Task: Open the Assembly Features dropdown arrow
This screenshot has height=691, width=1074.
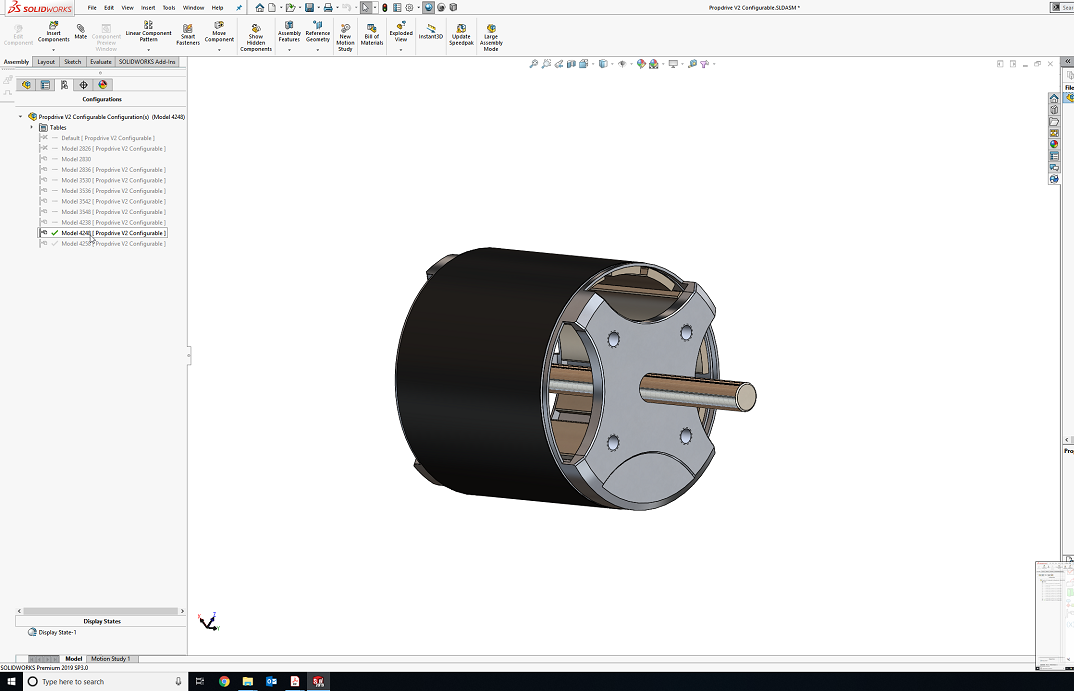Action: (x=289, y=49)
